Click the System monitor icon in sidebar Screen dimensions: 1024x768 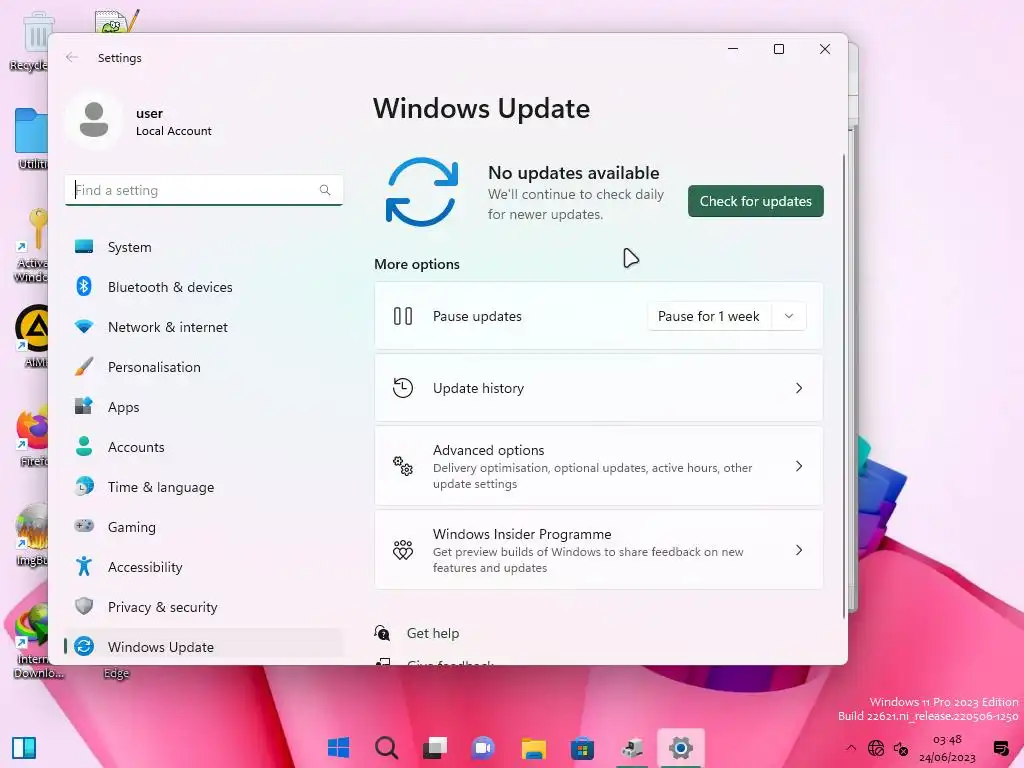(84, 247)
